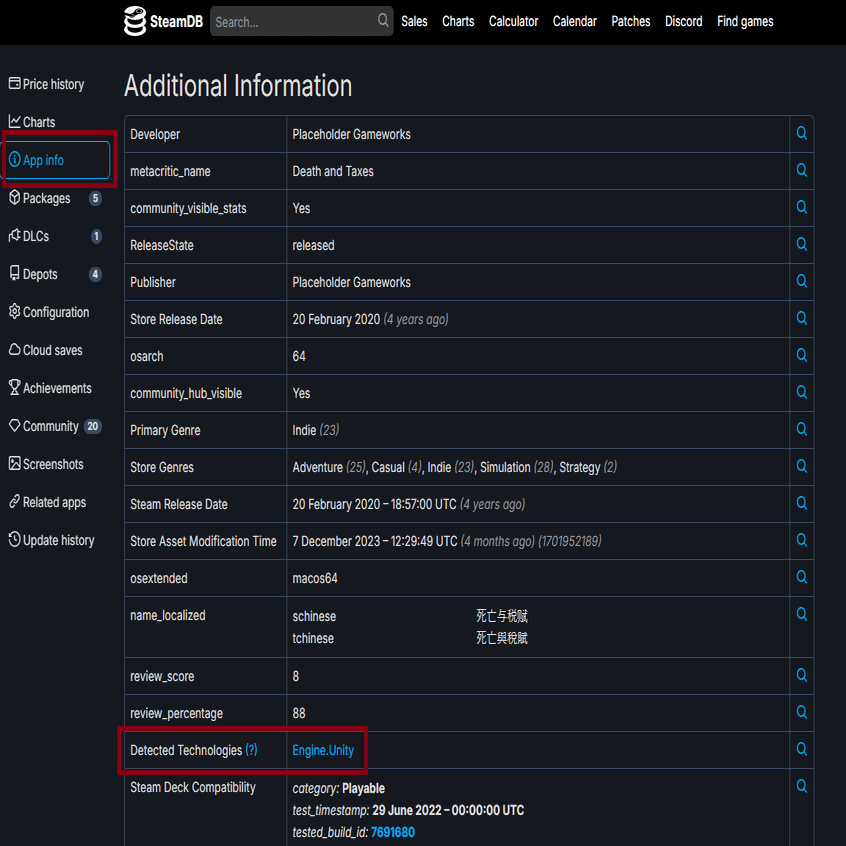This screenshot has width=846, height=846.
Task: Click the Strategy store genre text
Action: 579,467
